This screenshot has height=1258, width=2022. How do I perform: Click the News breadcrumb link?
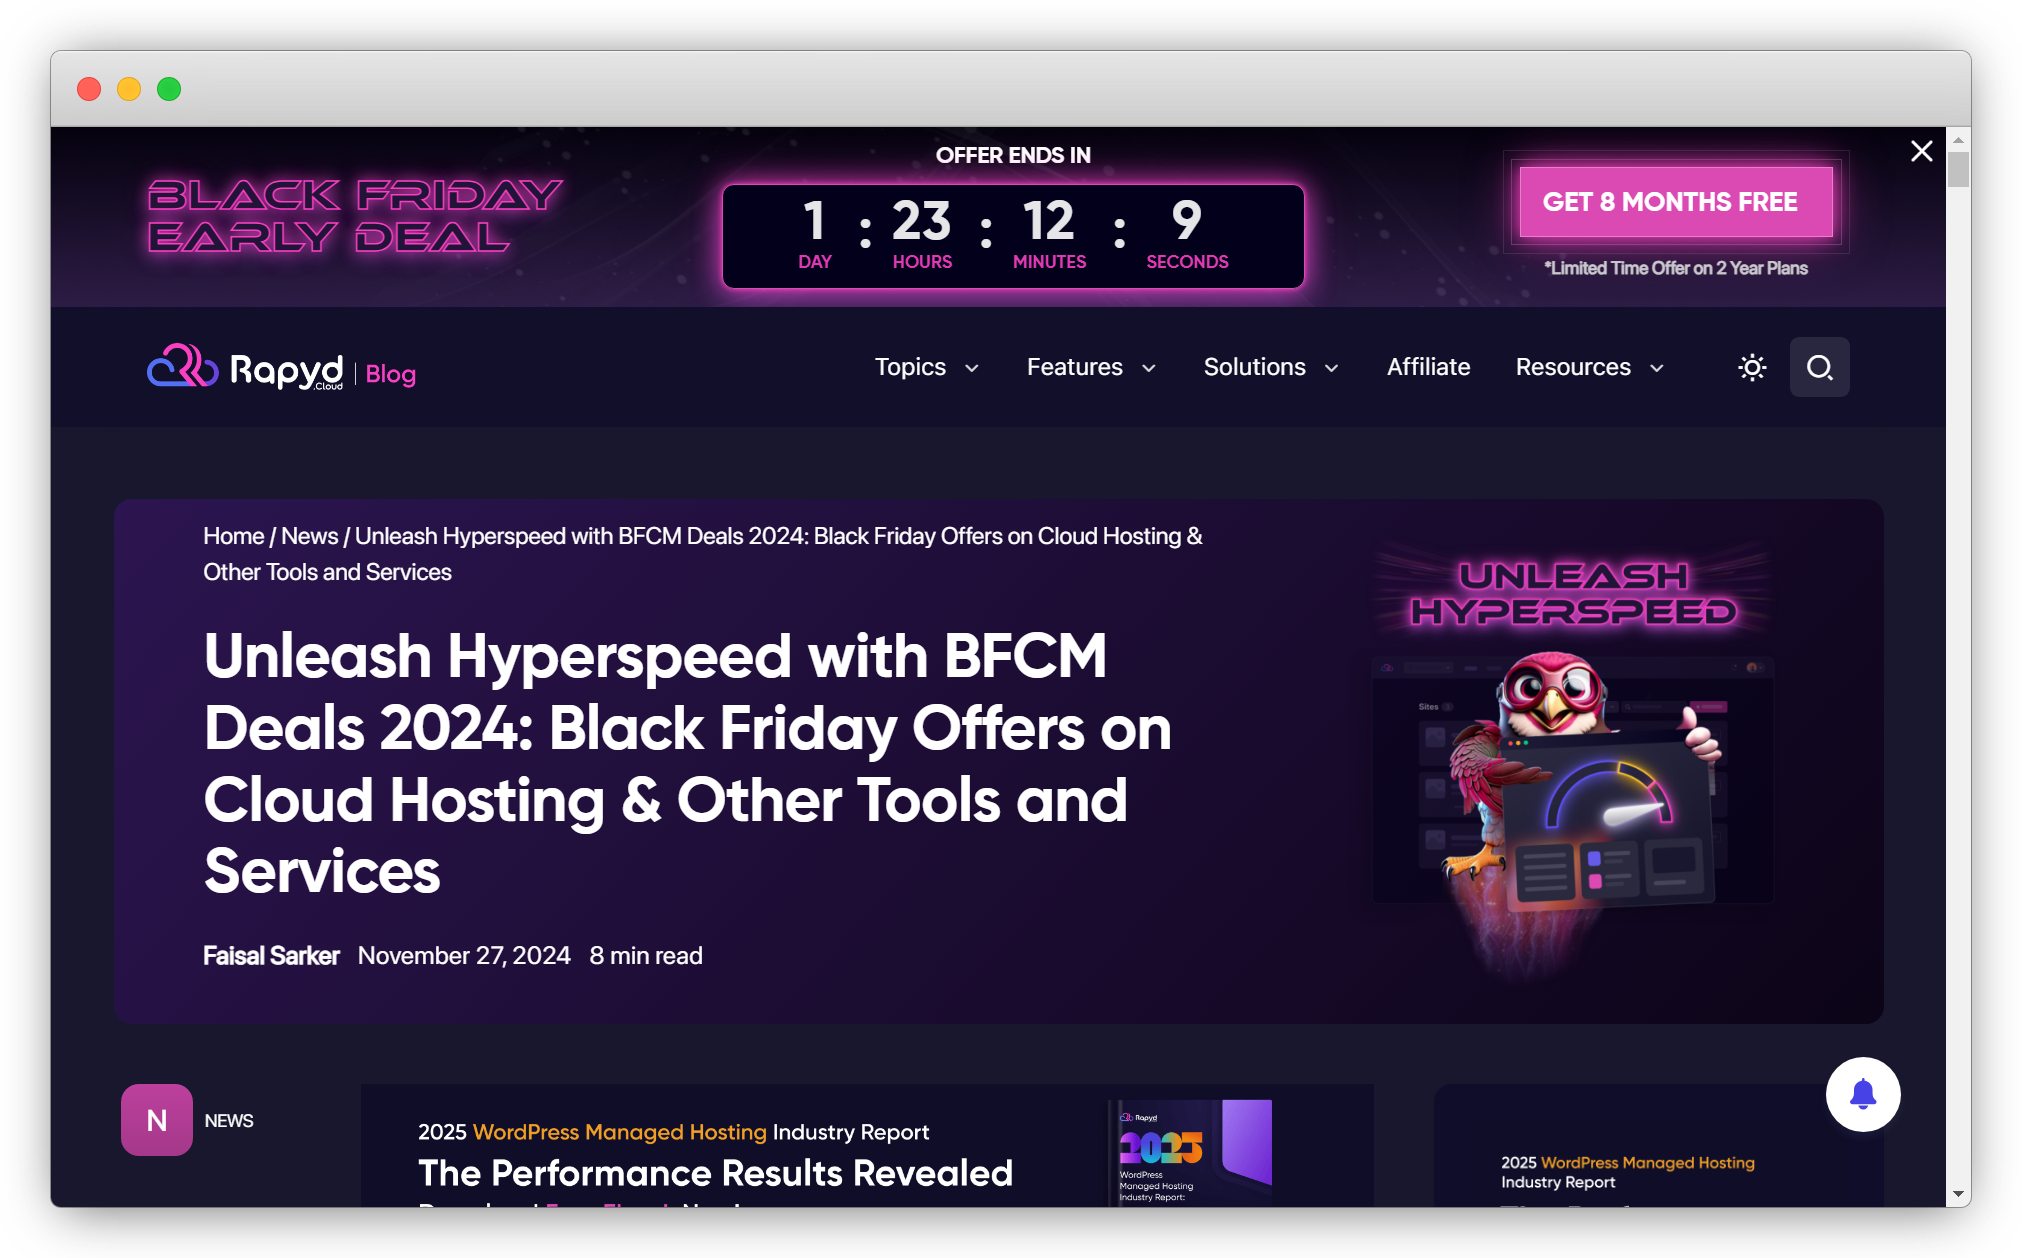309,536
